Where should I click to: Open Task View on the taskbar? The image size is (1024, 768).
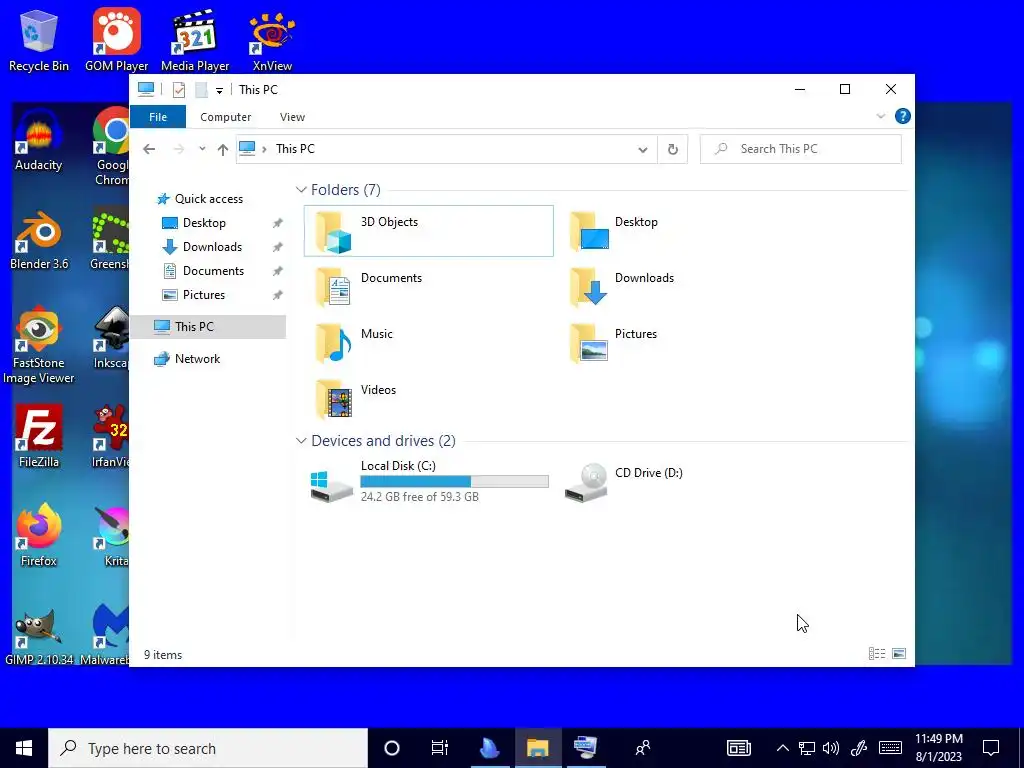[x=440, y=748]
